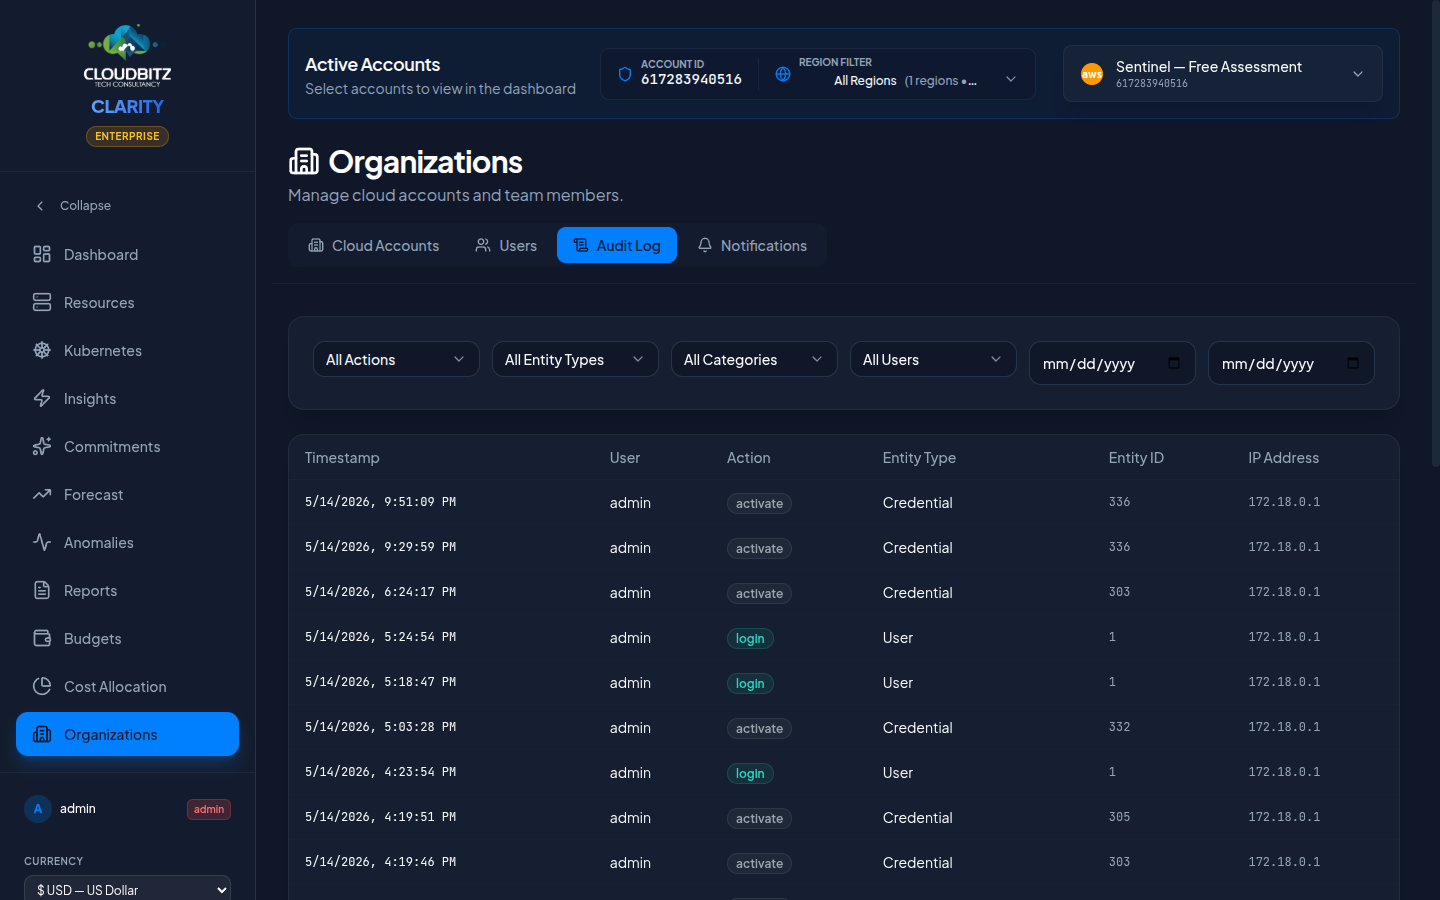Screen dimensions: 1440x900
Task: Click the IP Address column header
Action: tap(1283, 458)
